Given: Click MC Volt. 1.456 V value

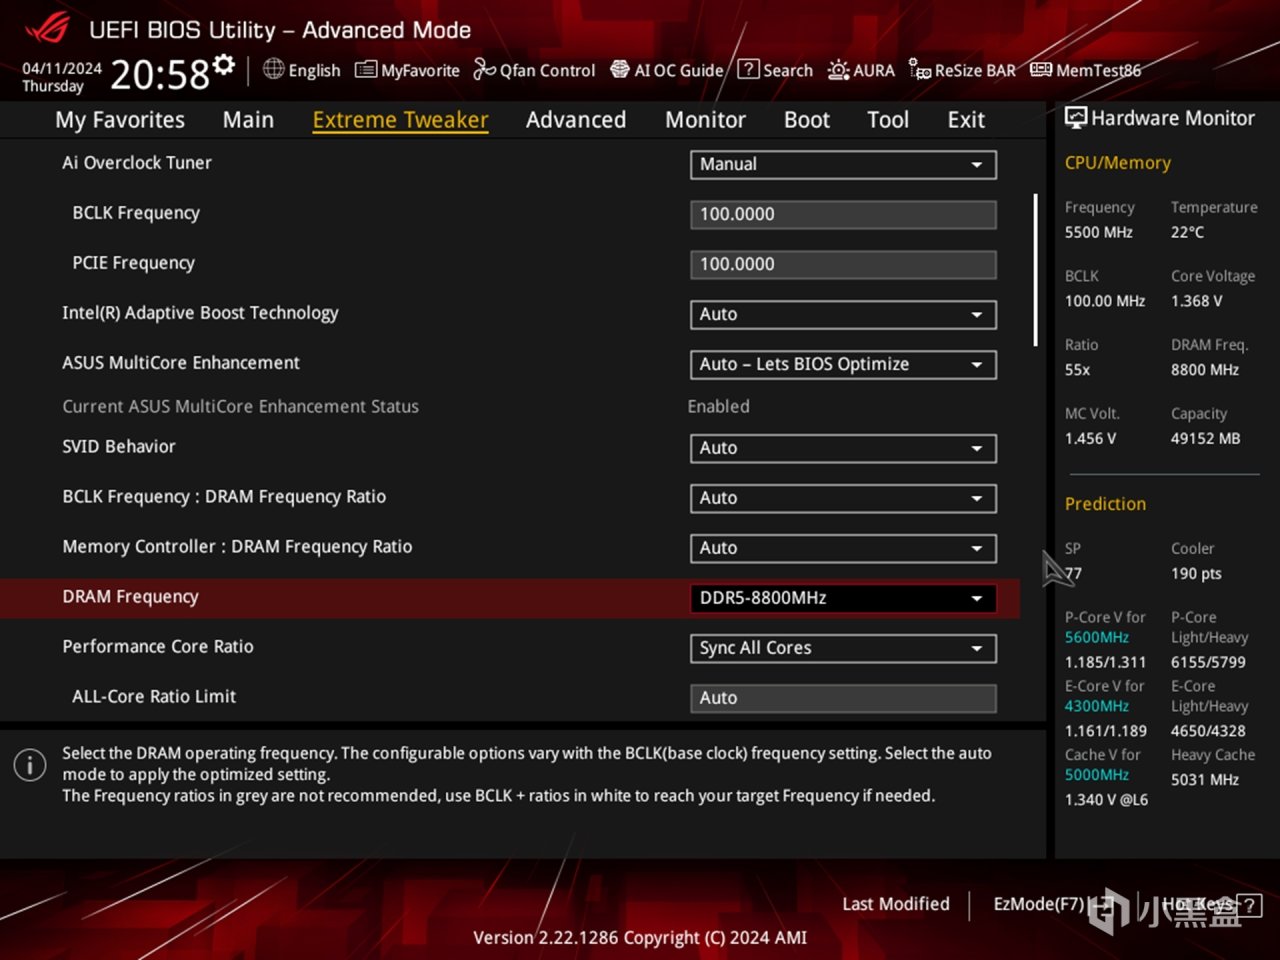Looking at the screenshot, I should coord(1090,439).
